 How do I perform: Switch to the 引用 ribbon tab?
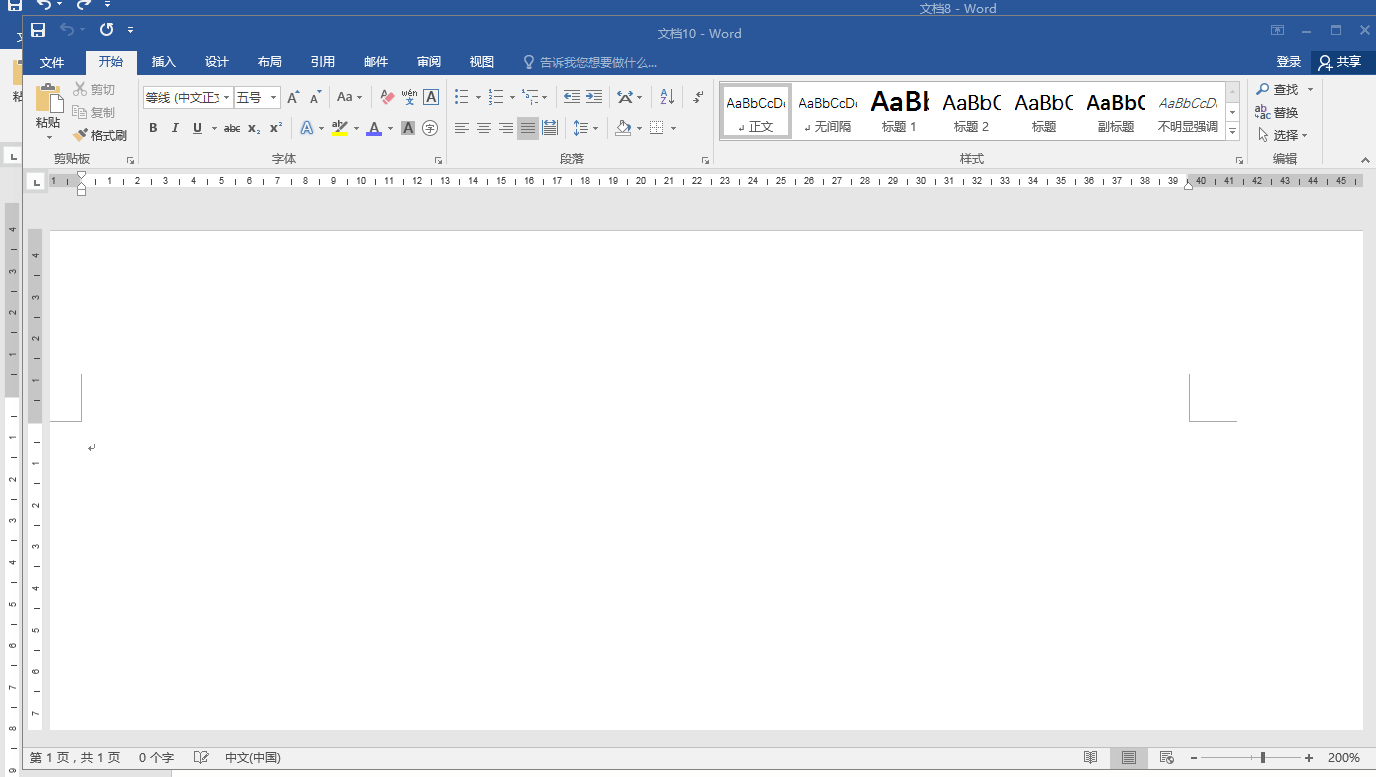323,62
